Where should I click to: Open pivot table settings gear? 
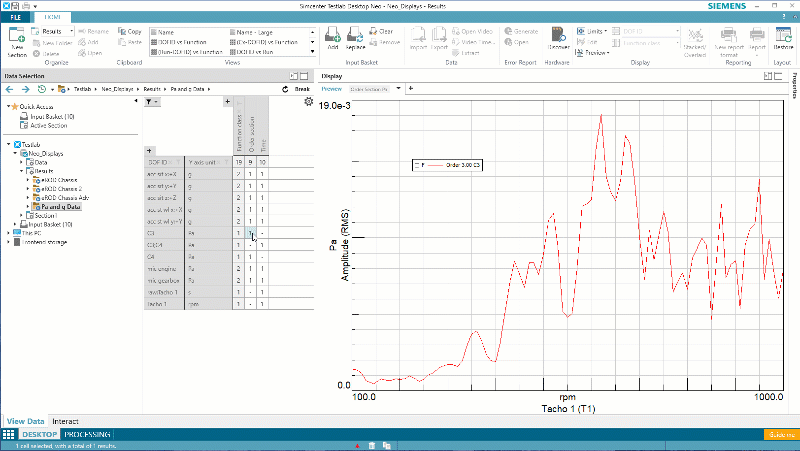[308, 102]
